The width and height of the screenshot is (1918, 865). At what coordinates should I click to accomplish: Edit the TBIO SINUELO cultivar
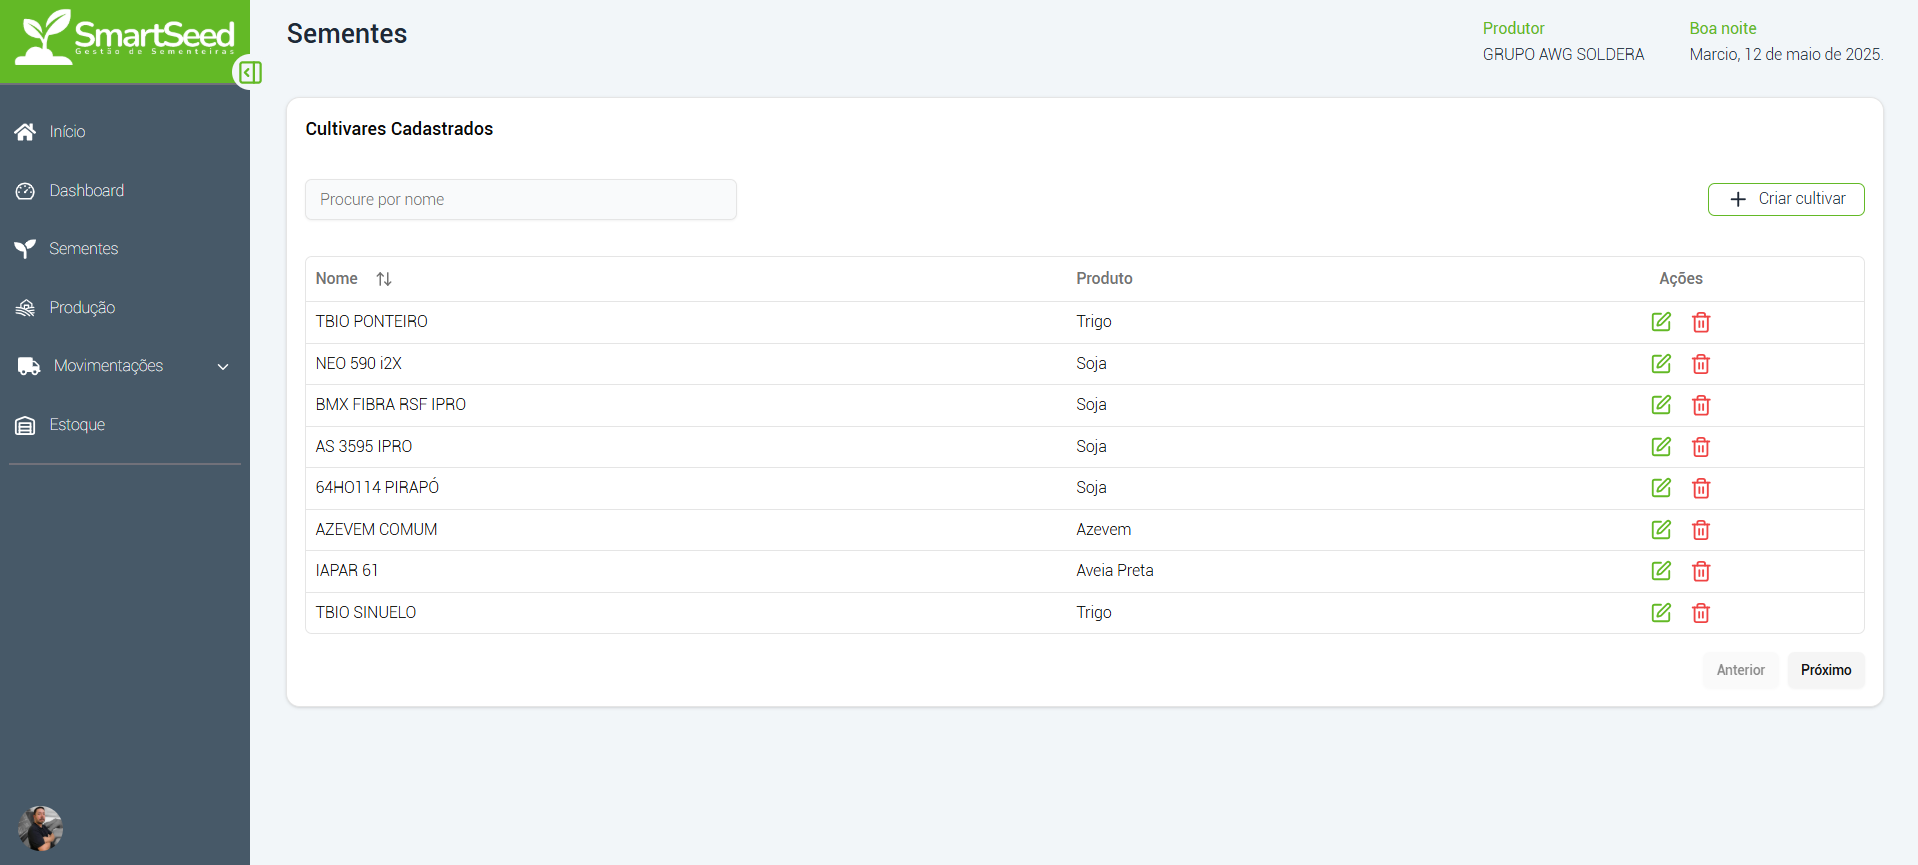pyautogui.click(x=1661, y=612)
